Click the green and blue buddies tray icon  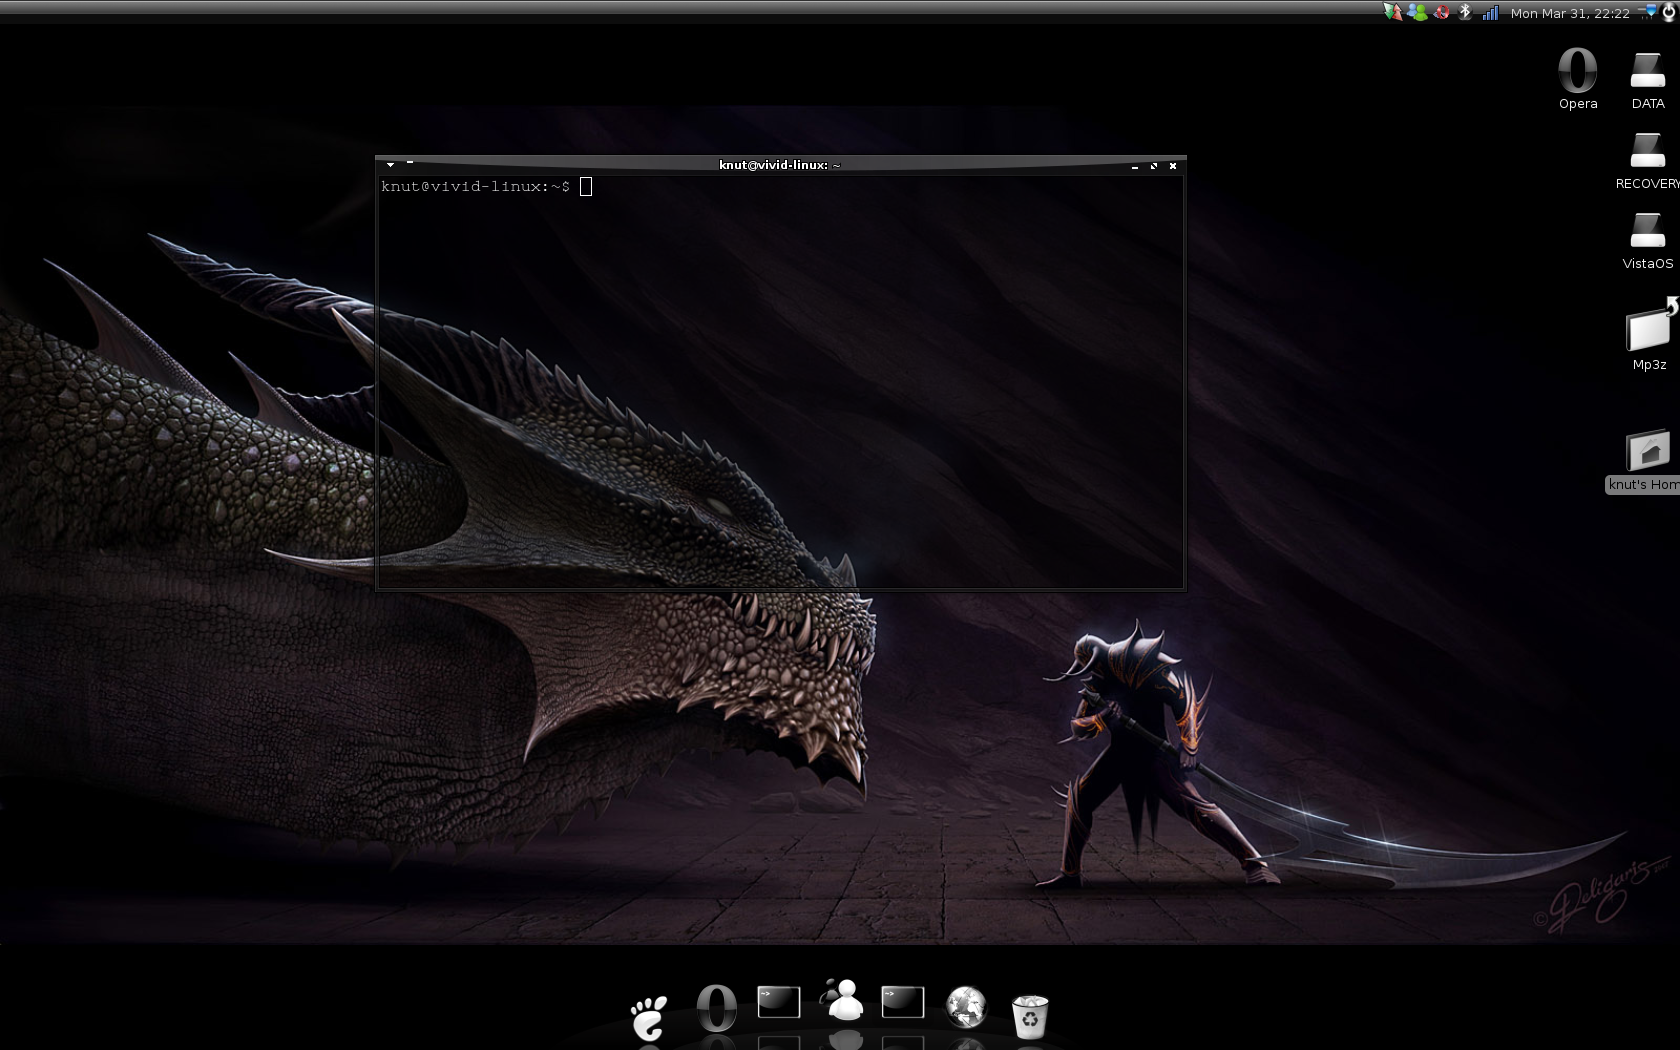(1417, 12)
